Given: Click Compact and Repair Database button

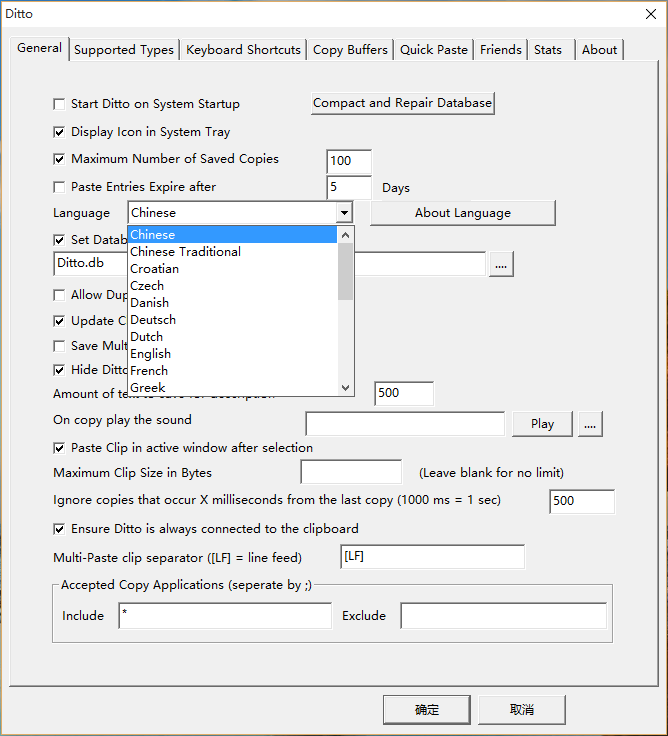Looking at the screenshot, I should 403,103.
